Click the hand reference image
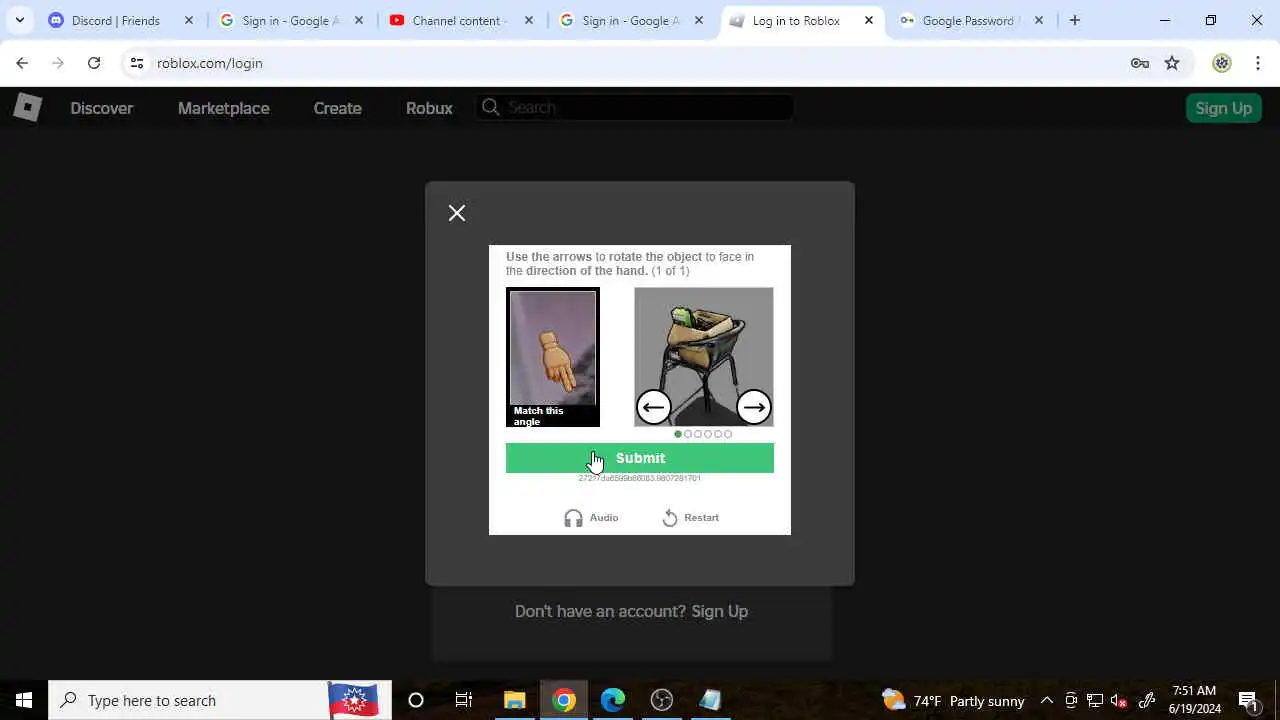The width and height of the screenshot is (1280, 720). [x=553, y=357]
